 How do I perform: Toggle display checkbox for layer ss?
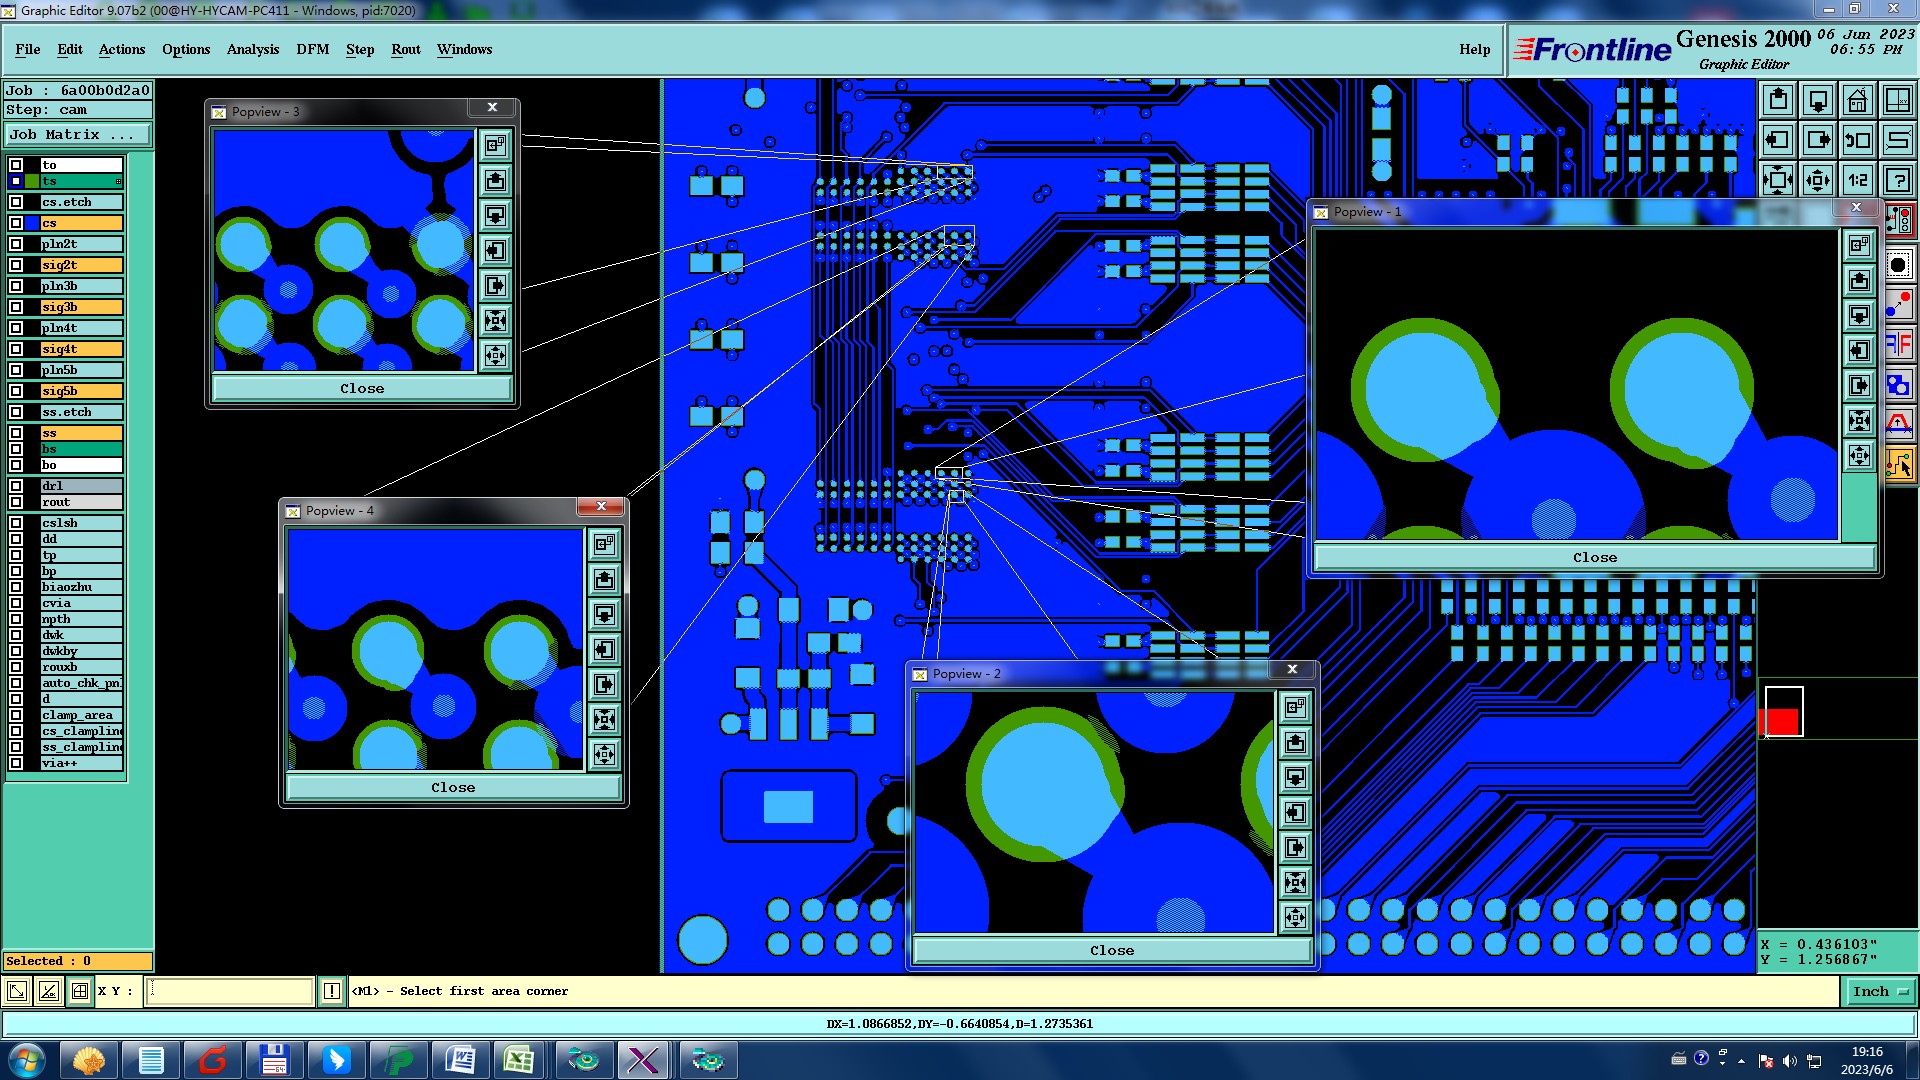16,433
